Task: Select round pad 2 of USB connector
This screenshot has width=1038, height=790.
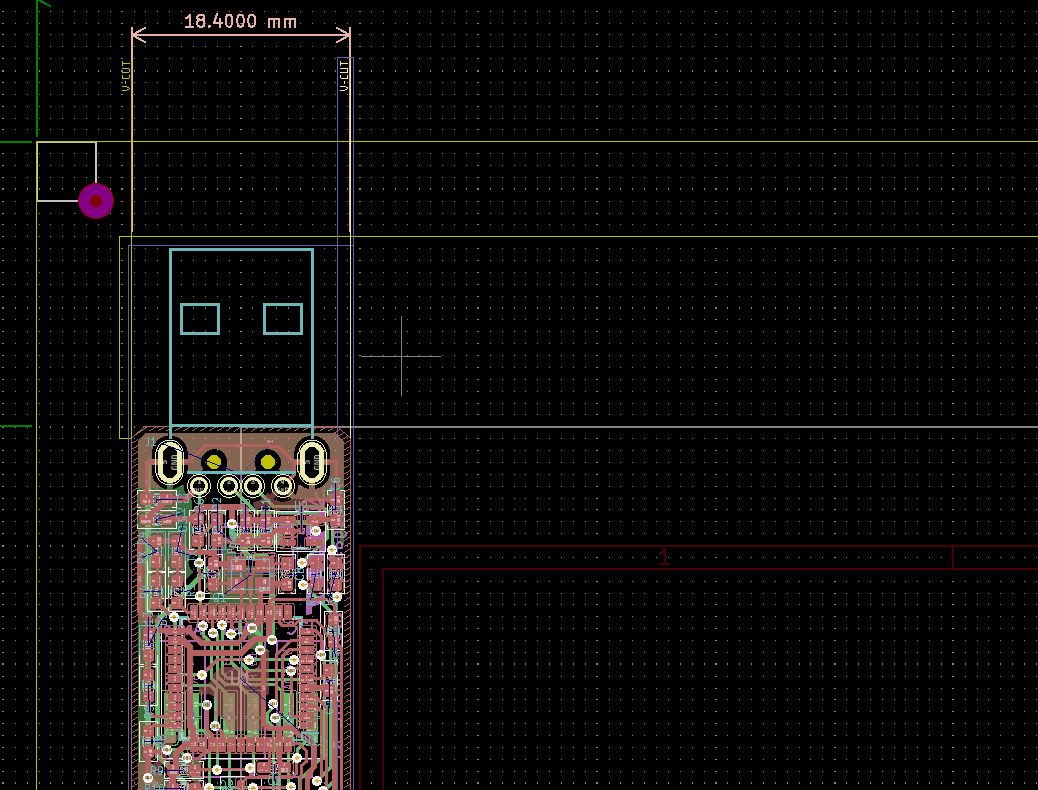Action: [228, 487]
